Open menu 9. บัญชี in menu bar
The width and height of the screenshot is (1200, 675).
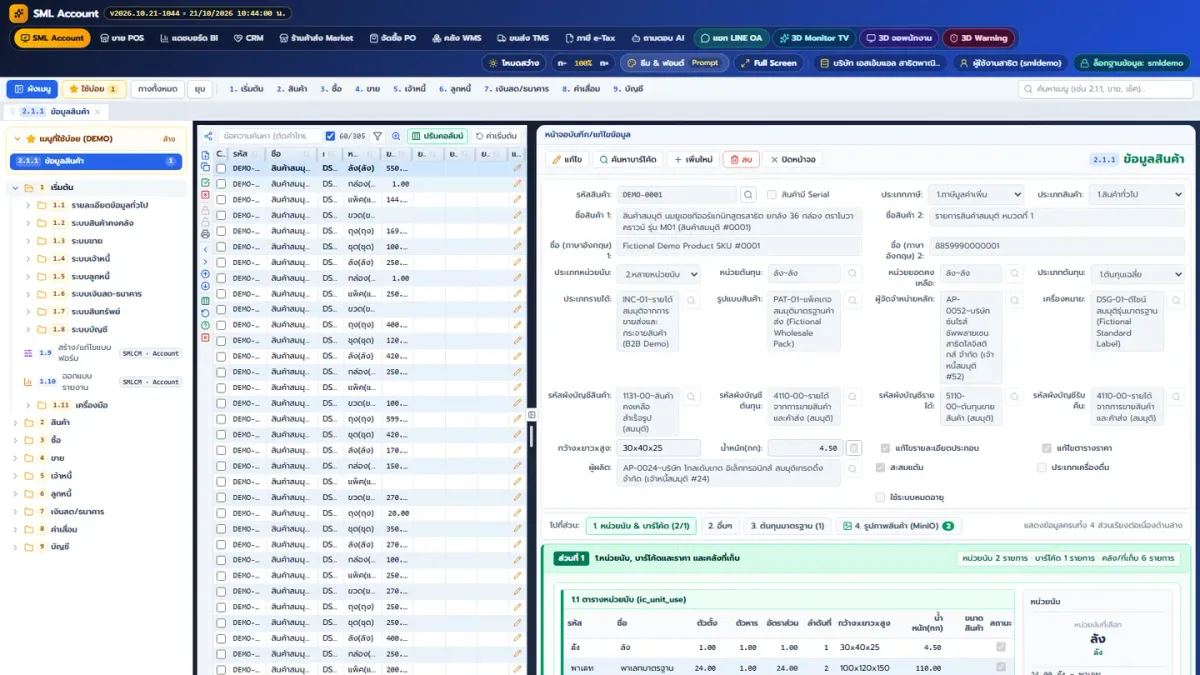click(628, 89)
